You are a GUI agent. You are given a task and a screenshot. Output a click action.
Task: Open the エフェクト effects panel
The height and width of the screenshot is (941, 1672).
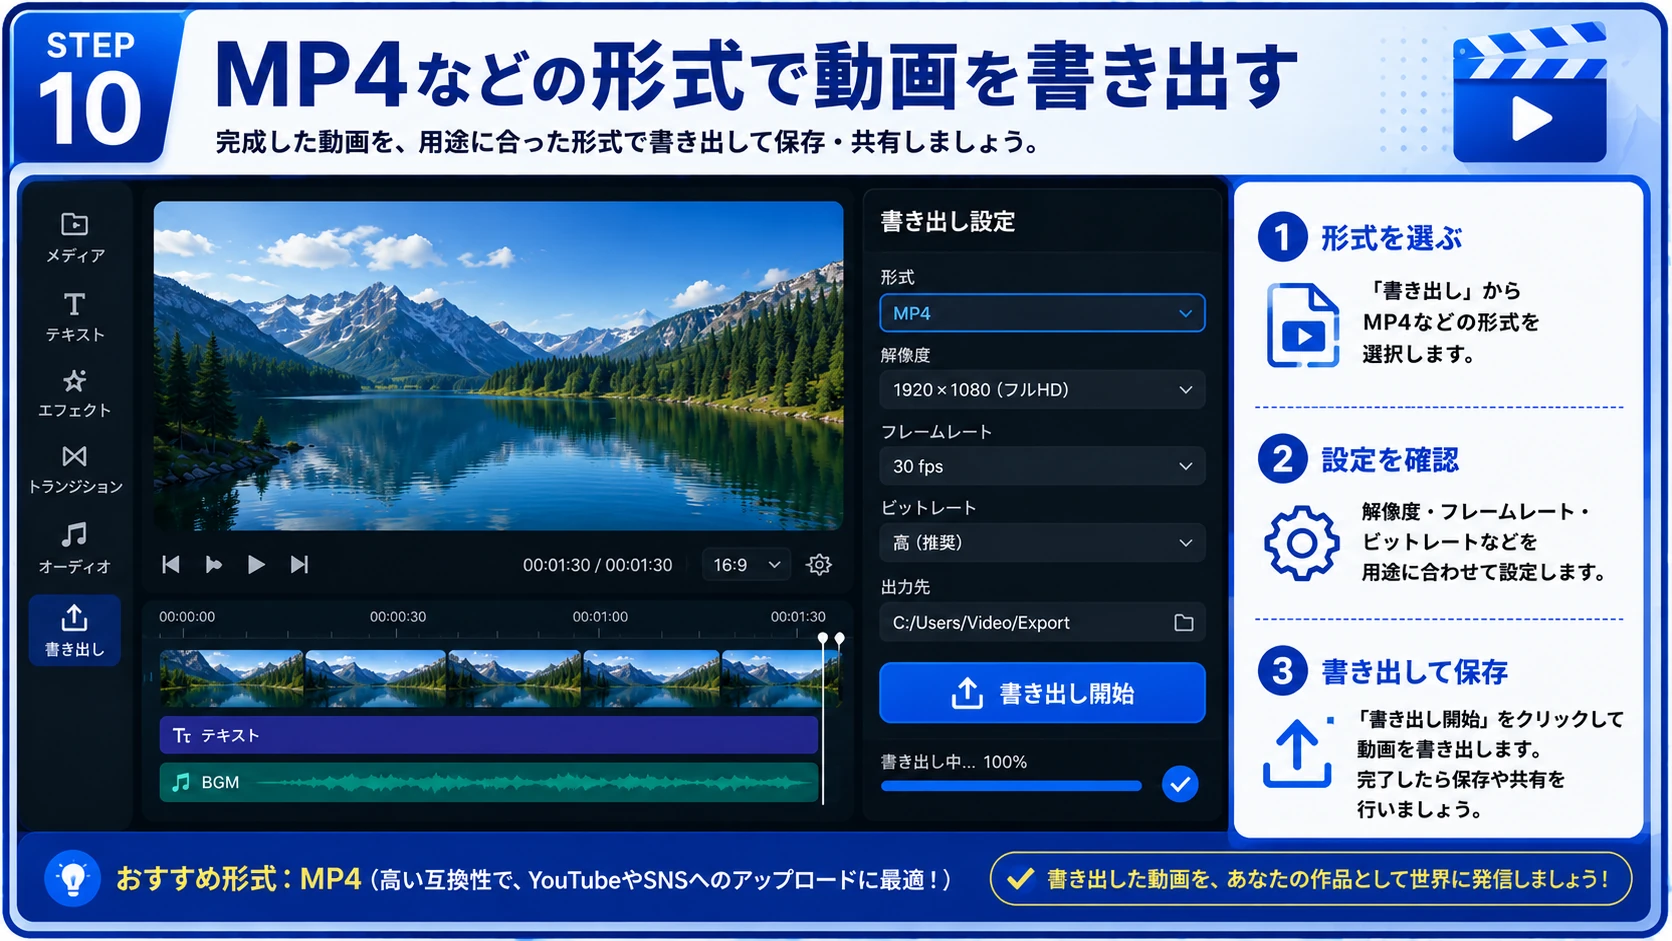click(x=75, y=393)
